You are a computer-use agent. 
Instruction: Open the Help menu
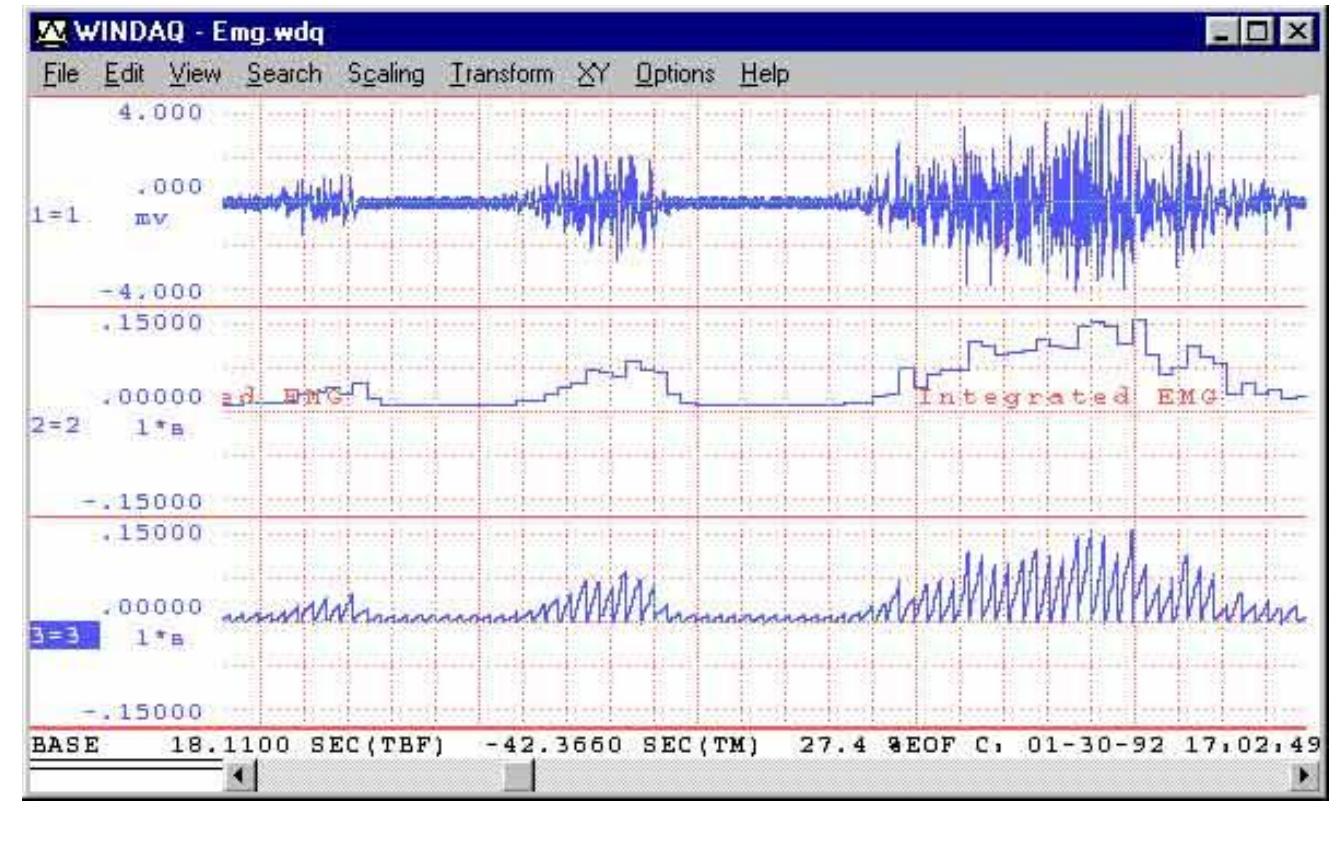(x=765, y=74)
